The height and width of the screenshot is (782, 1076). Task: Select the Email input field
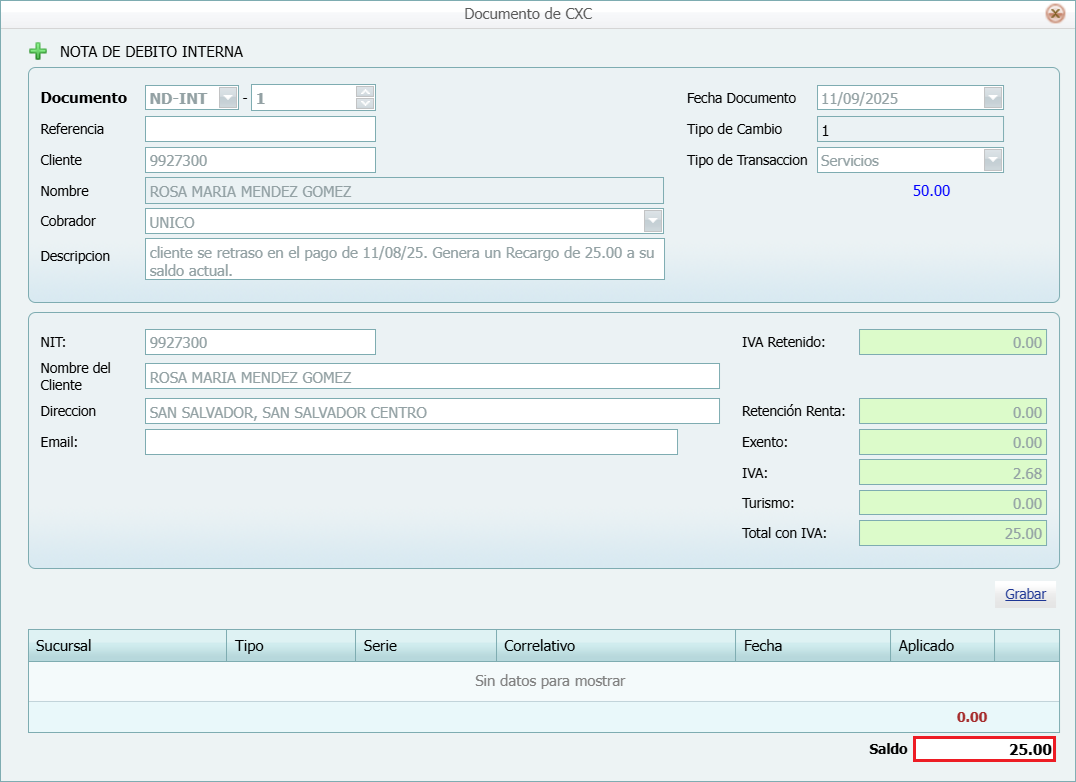411,442
